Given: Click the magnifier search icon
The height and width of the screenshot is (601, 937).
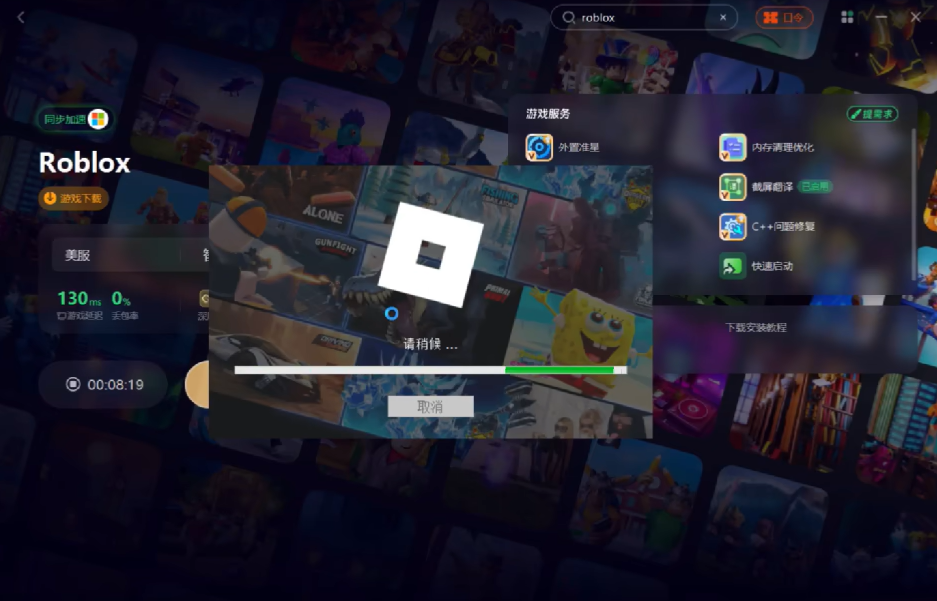Looking at the screenshot, I should (x=569, y=18).
